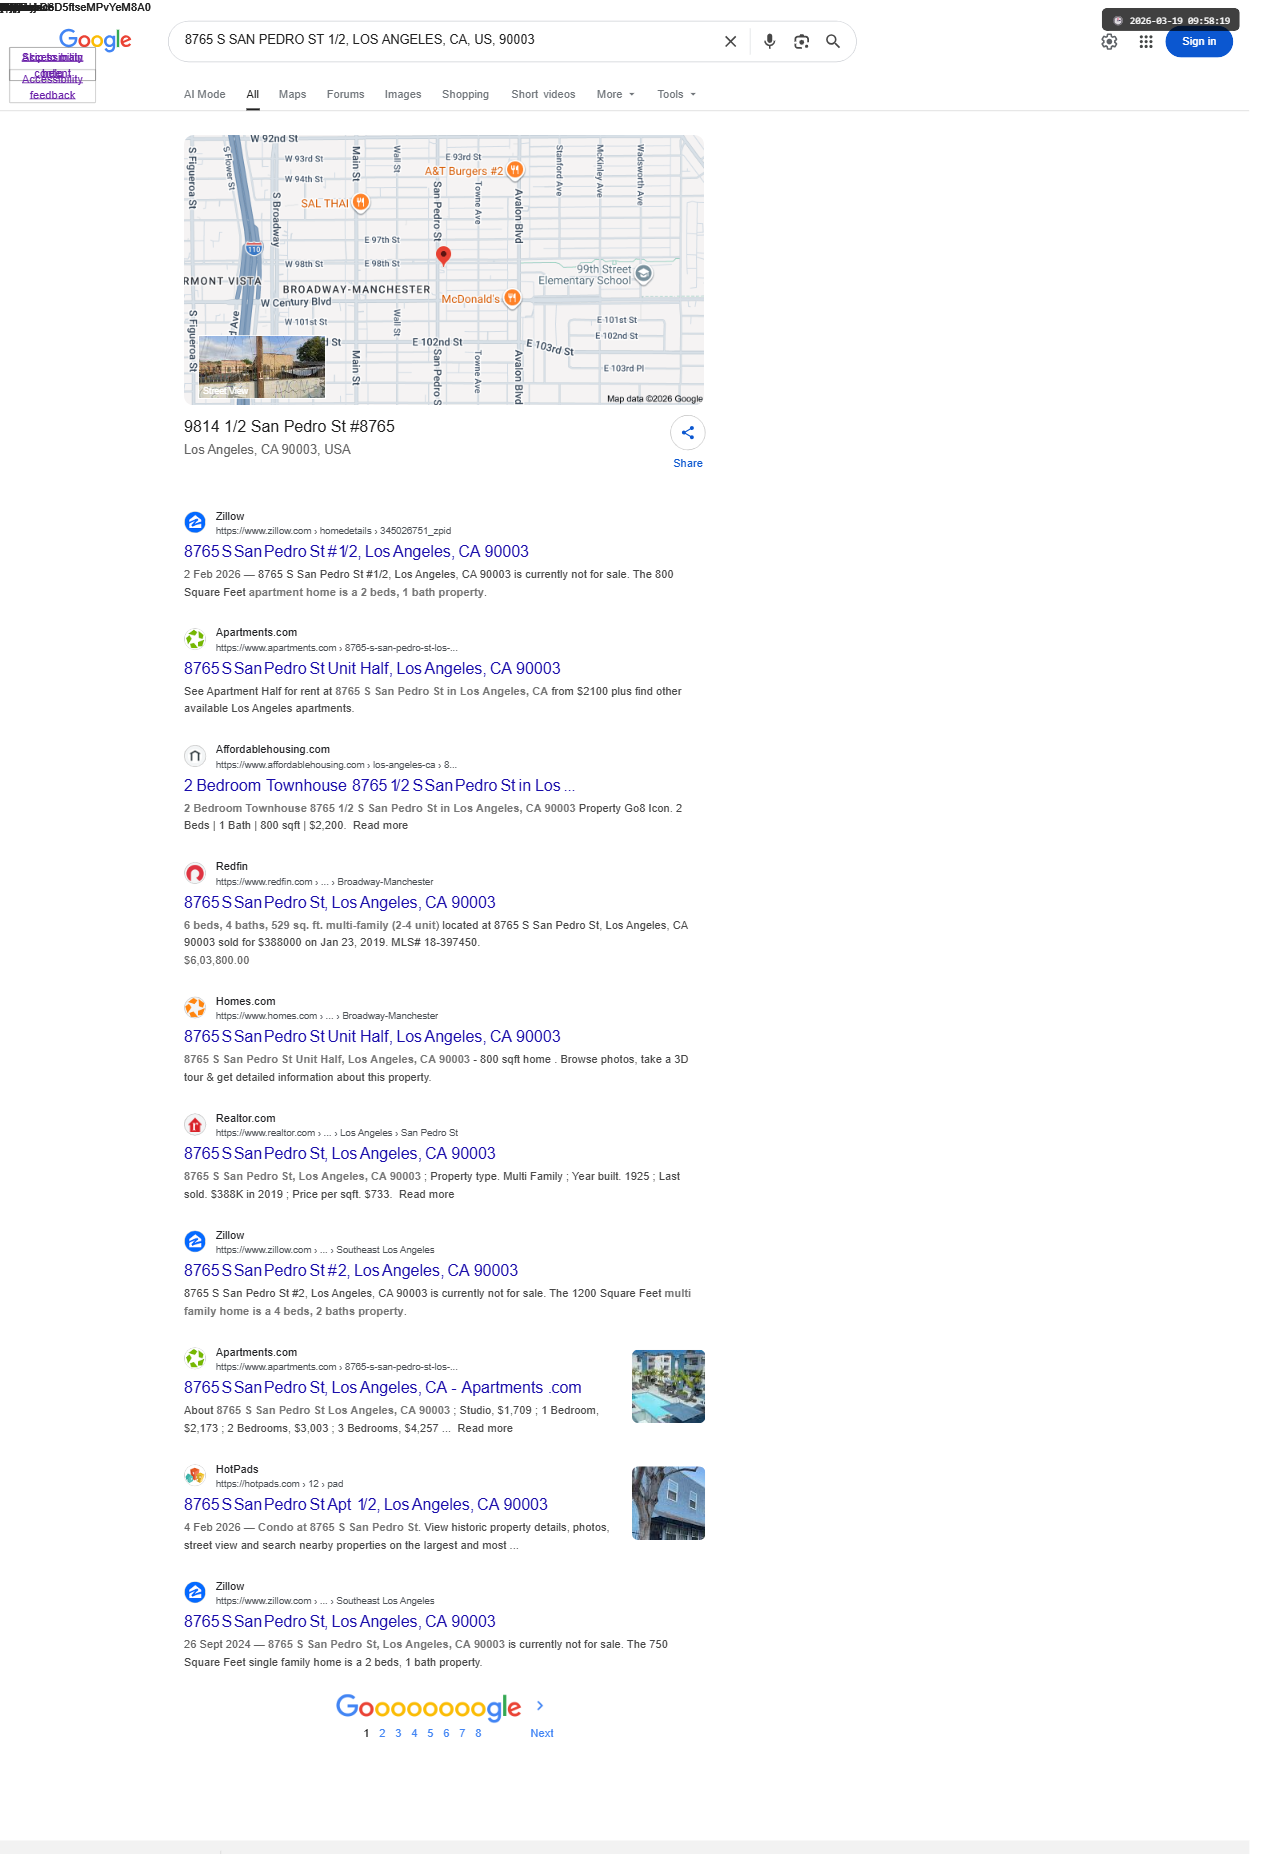Click the SAL THAI restaurant marker on the map

[x=361, y=202]
